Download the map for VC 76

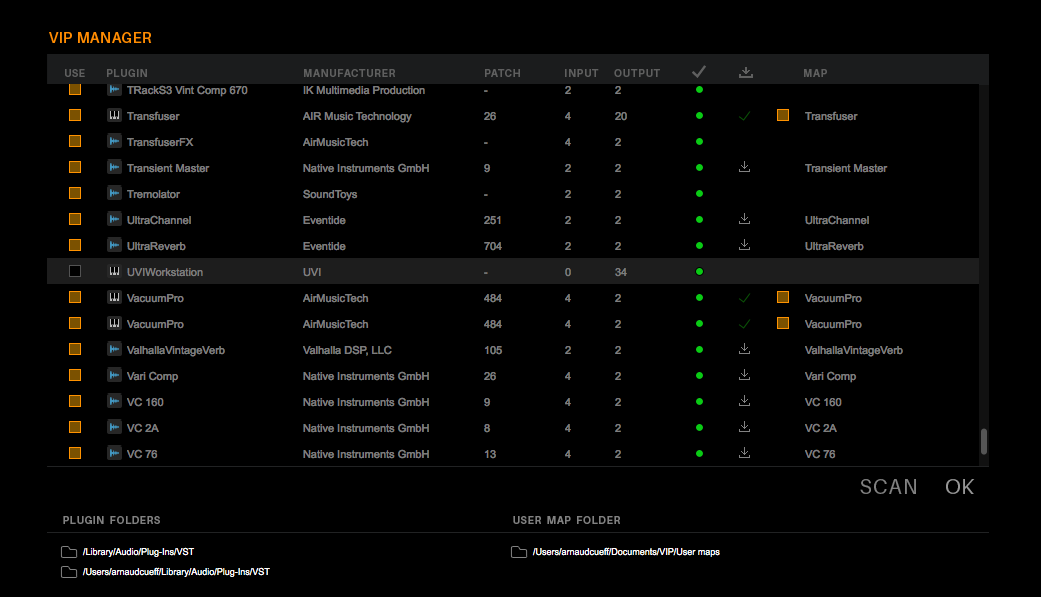(744, 452)
